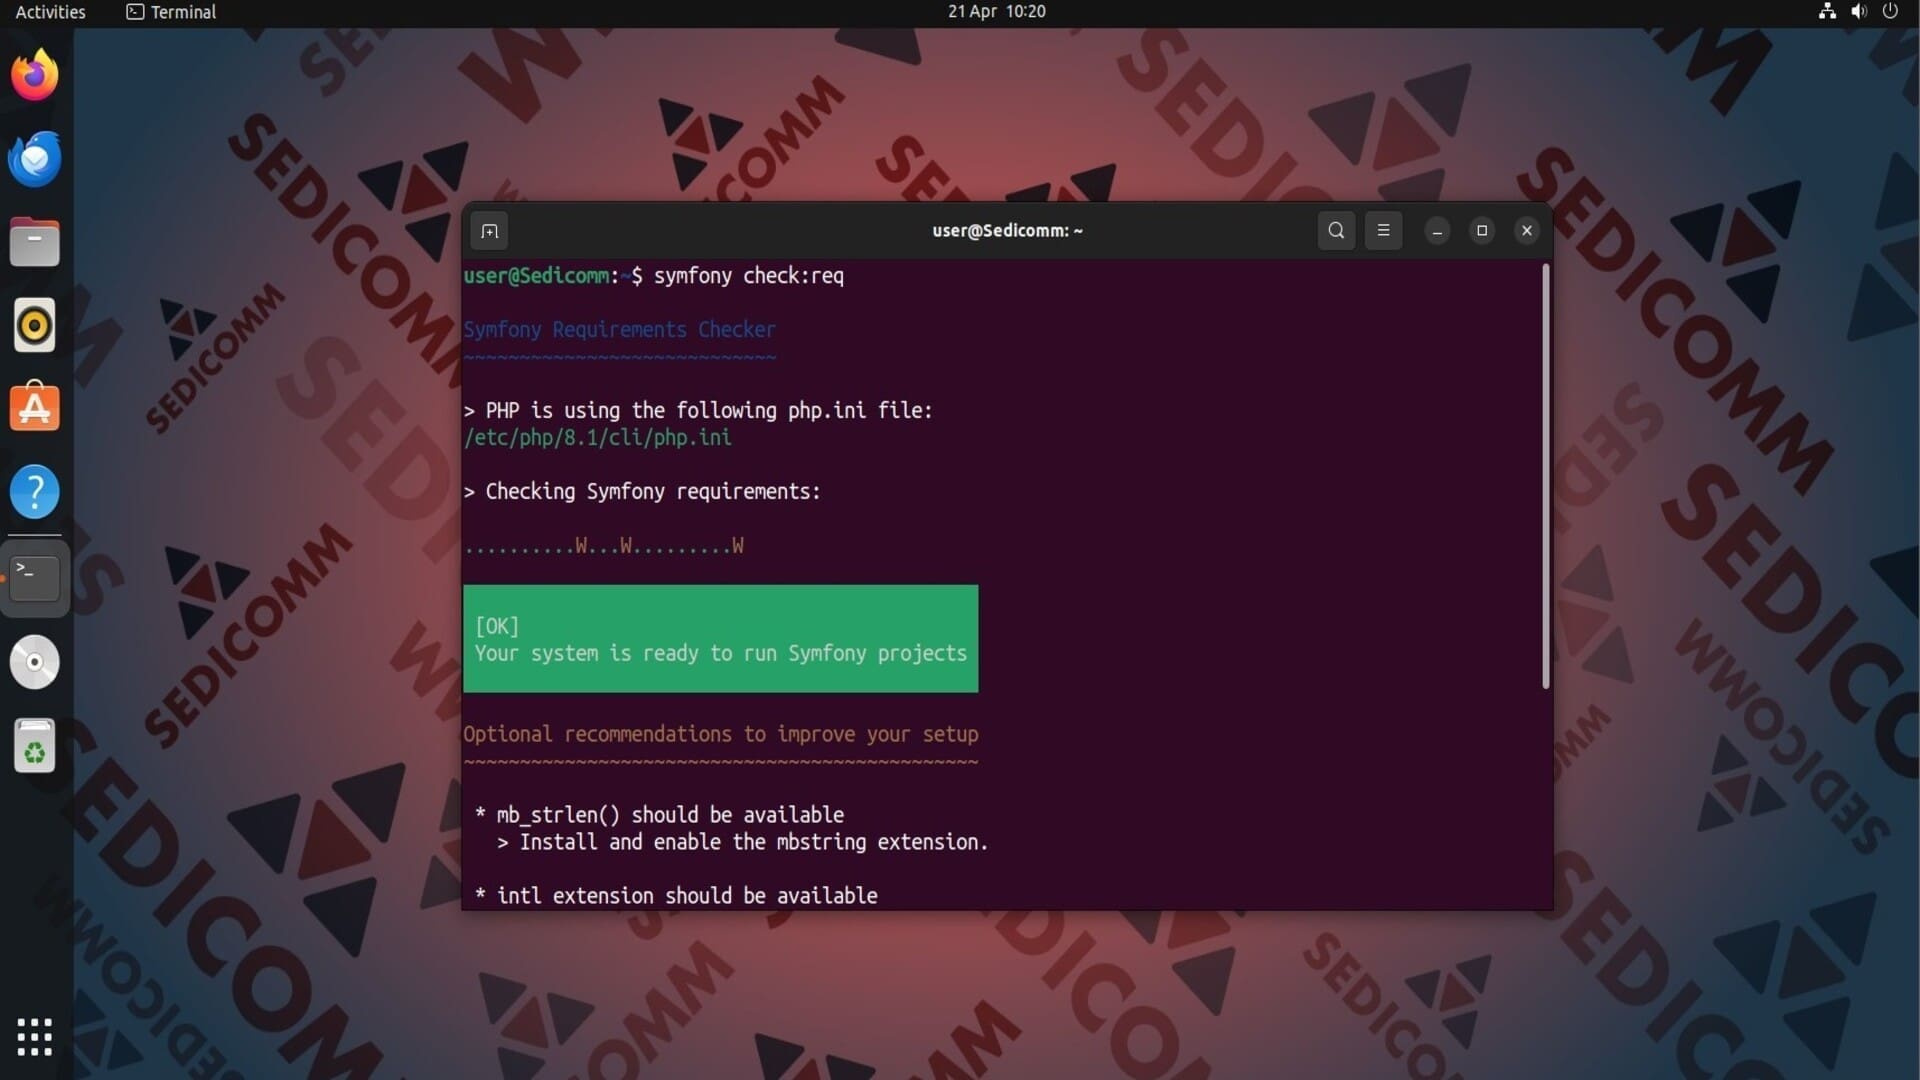Screen dimensions: 1920x1080
Task: Launch Rhythmbox music player
Action: click(x=35, y=326)
